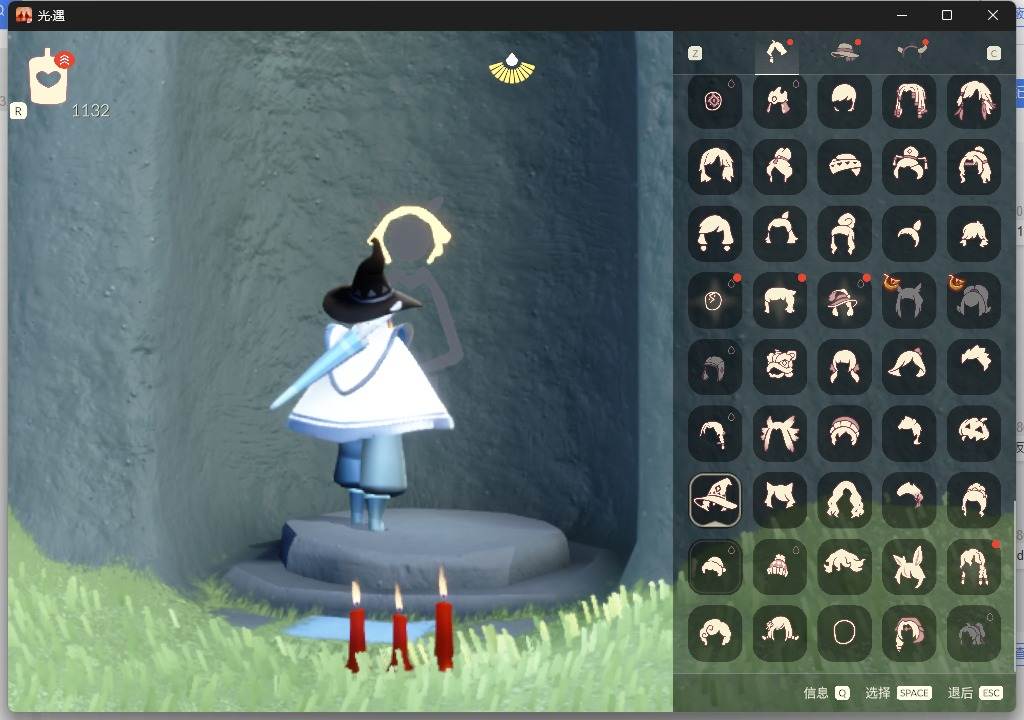Click the C next-category key button
This screenshot has width=1024, height=720.
point(993,54)
